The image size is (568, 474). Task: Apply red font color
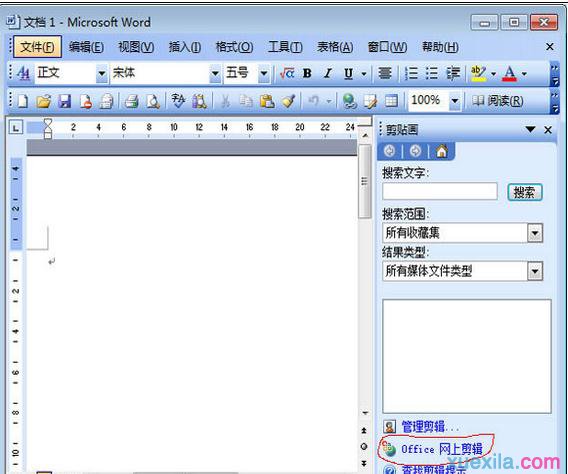(x=509, y=74)
